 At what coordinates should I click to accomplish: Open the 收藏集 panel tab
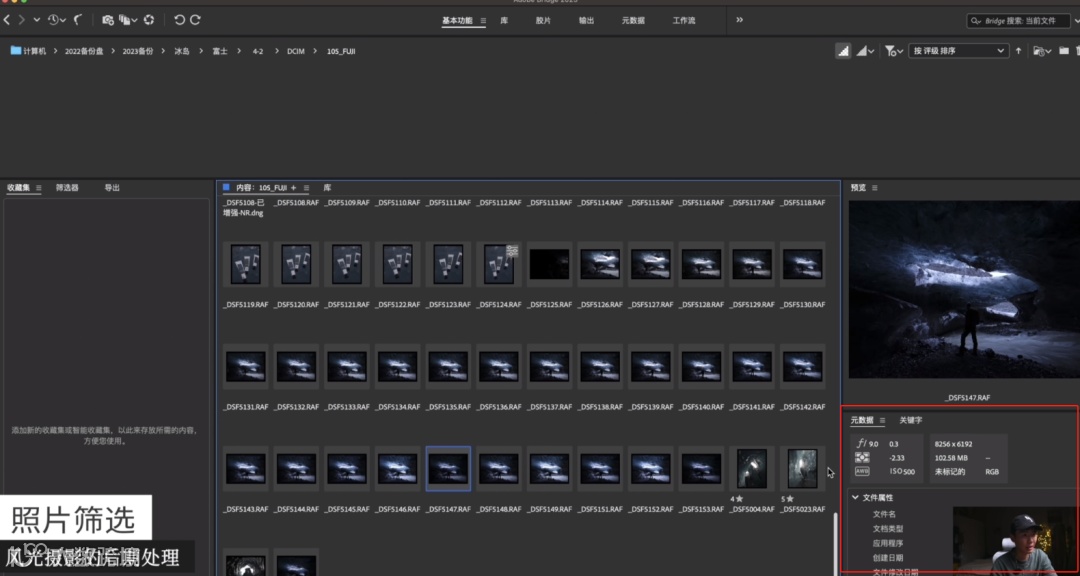click(x=19, y=187)
